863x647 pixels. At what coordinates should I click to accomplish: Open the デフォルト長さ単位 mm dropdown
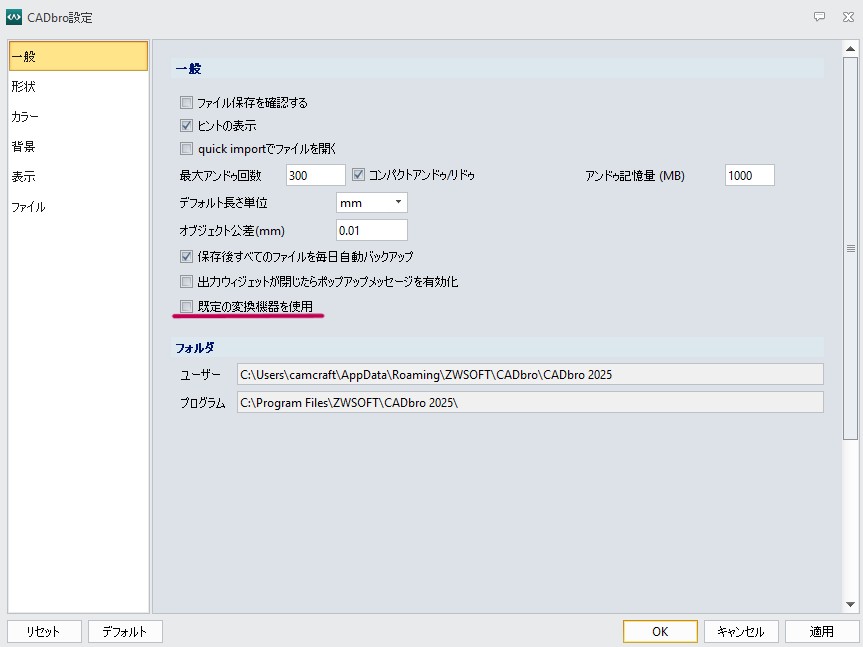[372, 202]
